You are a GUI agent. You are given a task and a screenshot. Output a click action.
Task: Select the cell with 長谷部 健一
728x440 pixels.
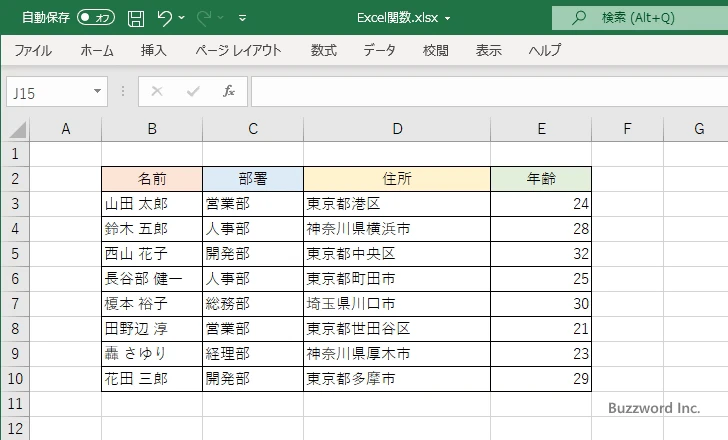pos(152,279)
